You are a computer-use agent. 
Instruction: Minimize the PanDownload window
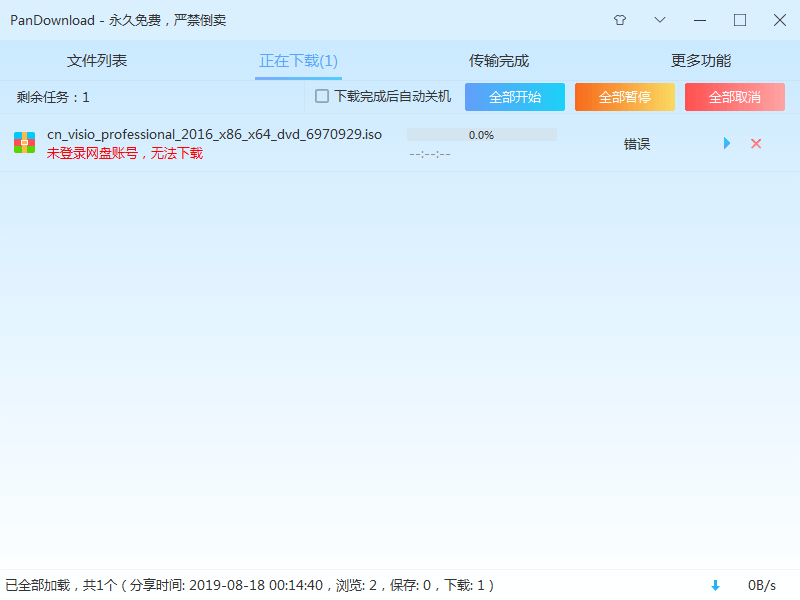(x=700, y=20)
